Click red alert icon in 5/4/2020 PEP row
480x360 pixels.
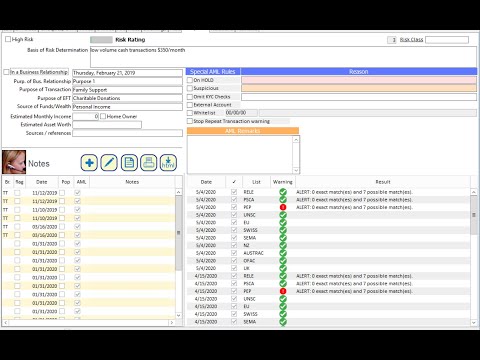(283, 207)
